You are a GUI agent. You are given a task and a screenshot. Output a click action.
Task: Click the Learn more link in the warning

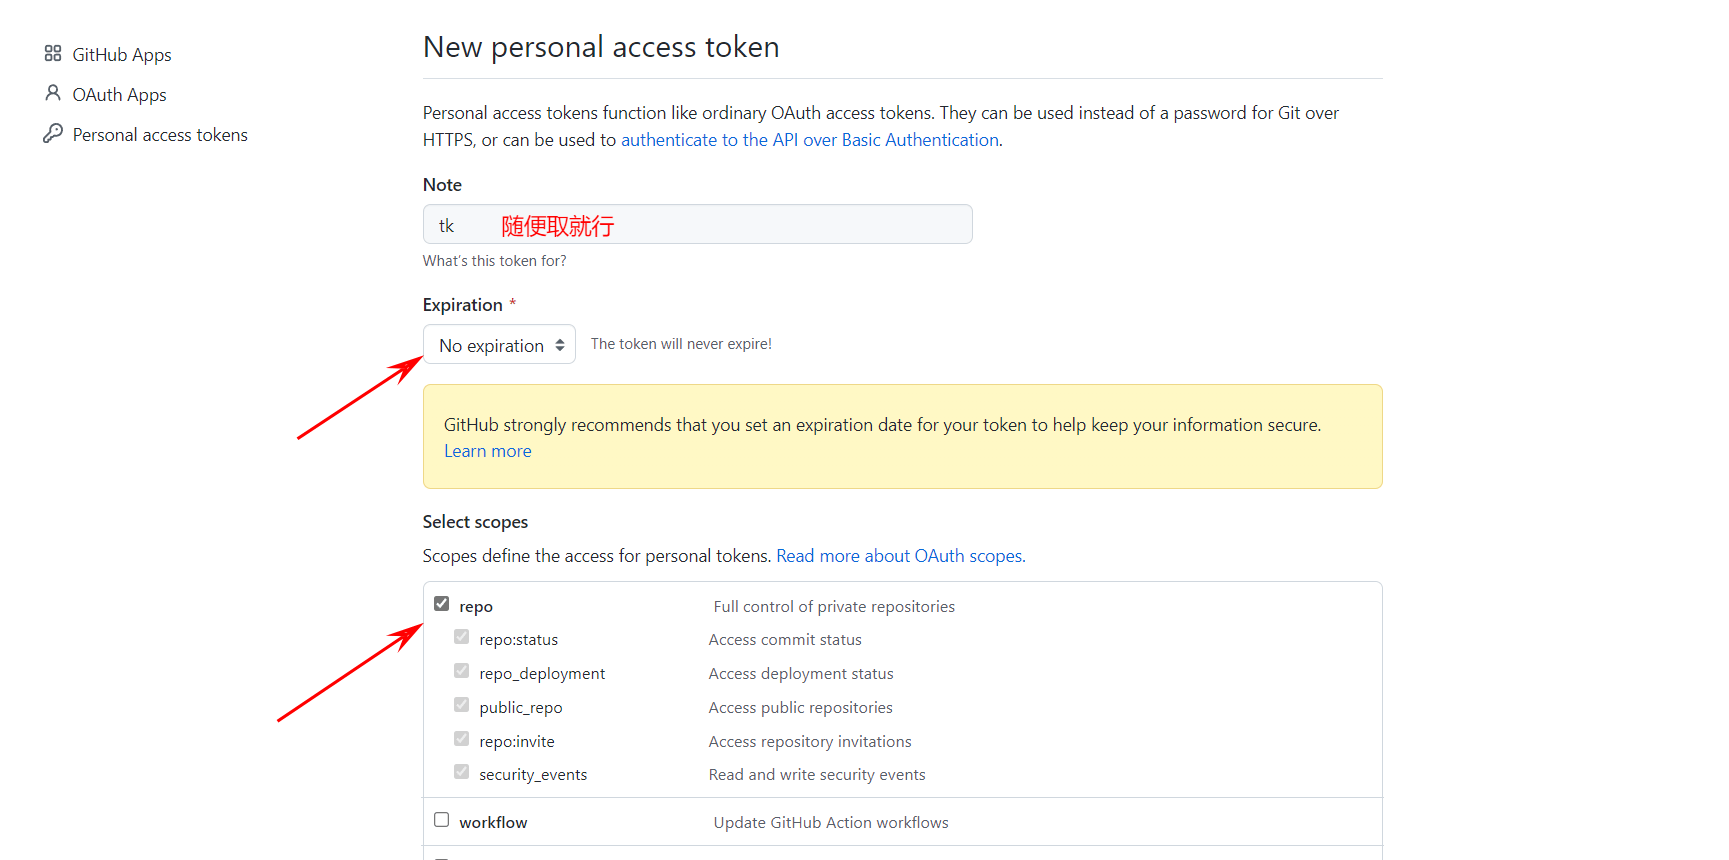tap(487, 450)
